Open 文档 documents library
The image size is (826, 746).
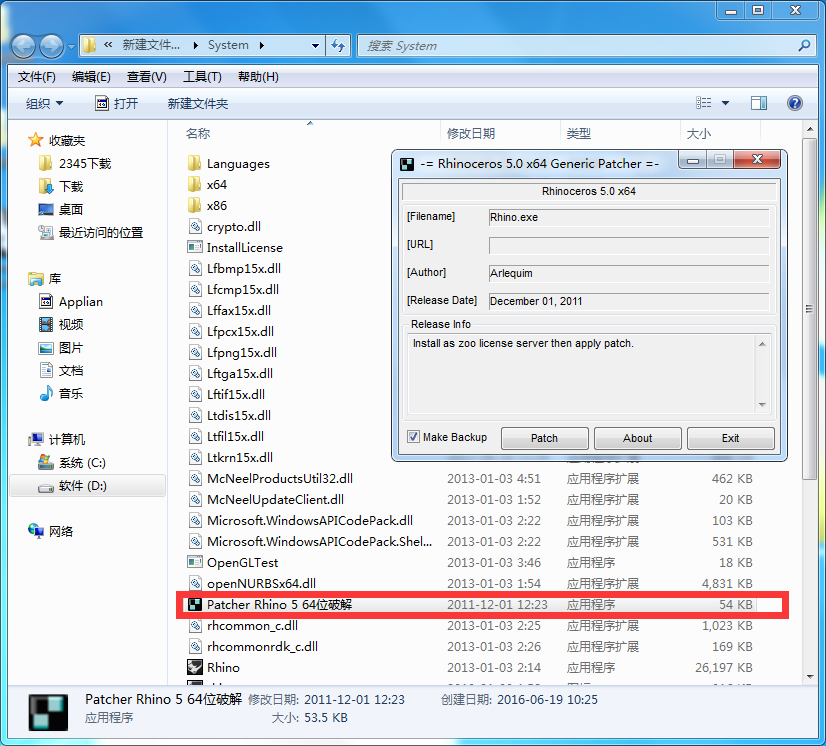(x=61, y=370)
